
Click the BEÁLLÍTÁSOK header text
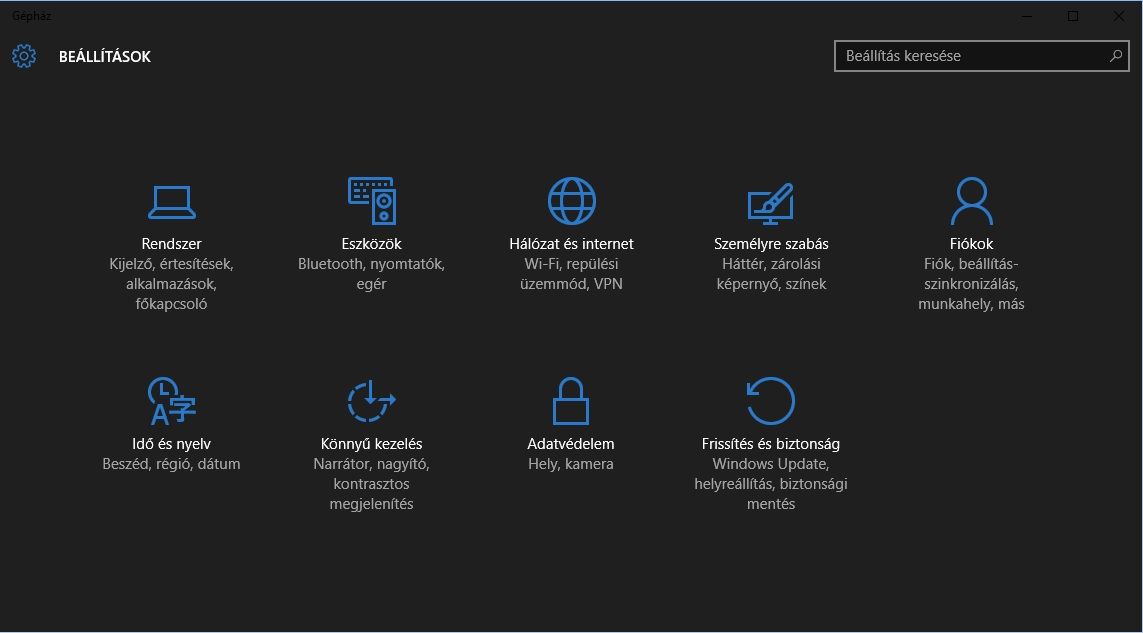pyautogui.click(x=105, y=56)
